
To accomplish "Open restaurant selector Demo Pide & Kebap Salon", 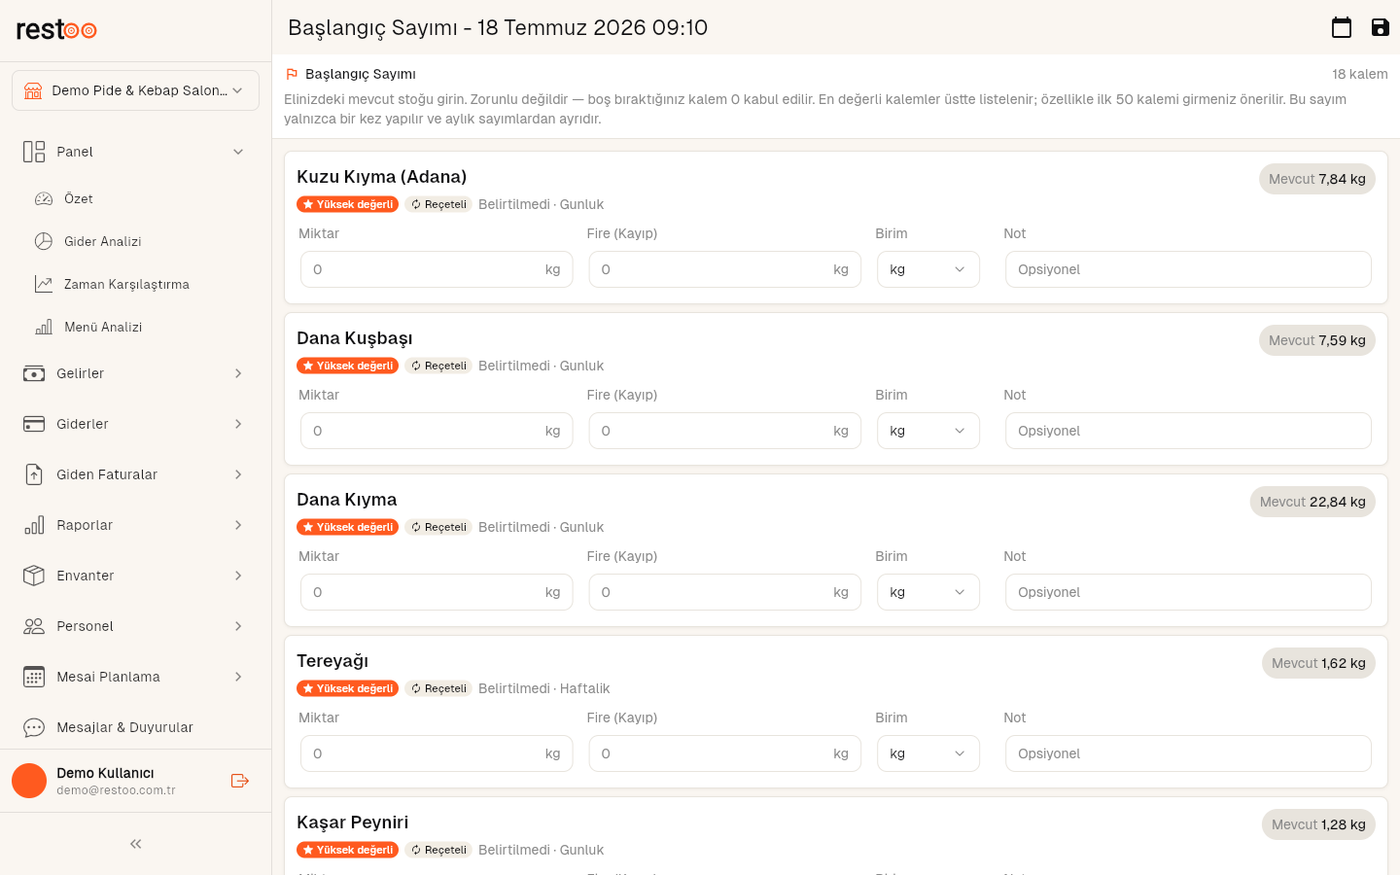I will 135,91.
